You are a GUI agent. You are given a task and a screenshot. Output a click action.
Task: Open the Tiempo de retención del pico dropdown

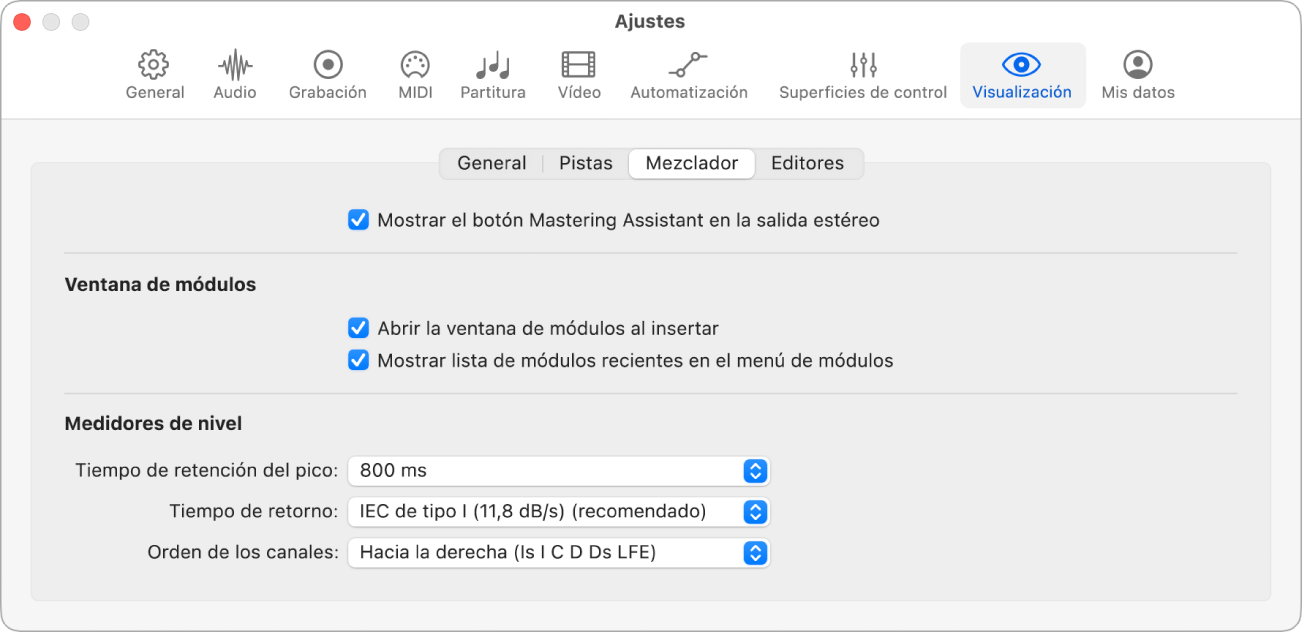click(558, 471)
